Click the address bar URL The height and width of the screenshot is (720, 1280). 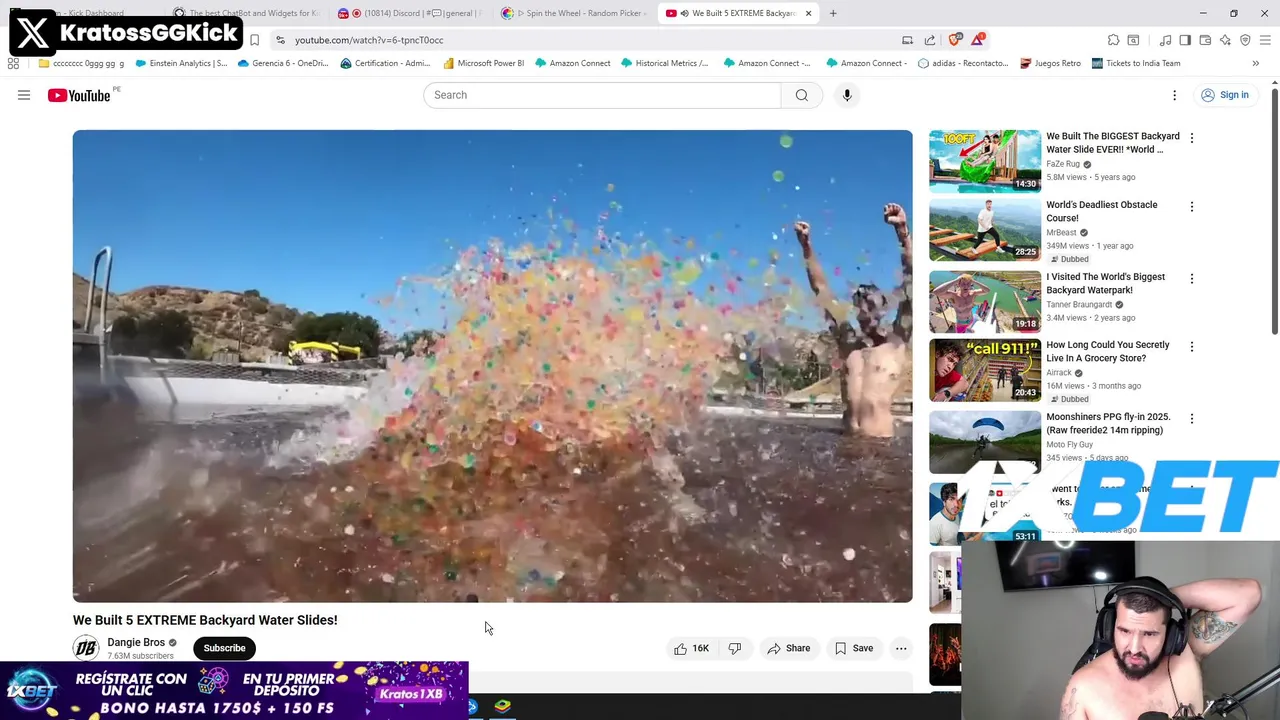(x=369, y=40)
